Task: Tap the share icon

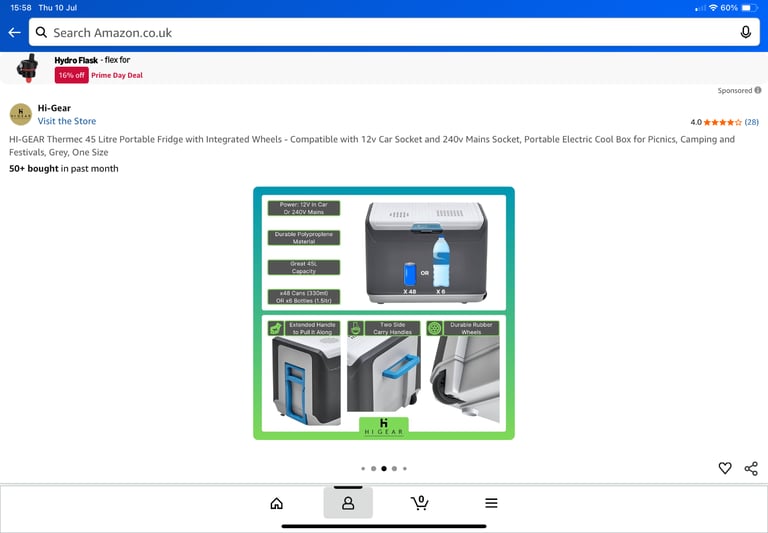Action: pos(751,468)
